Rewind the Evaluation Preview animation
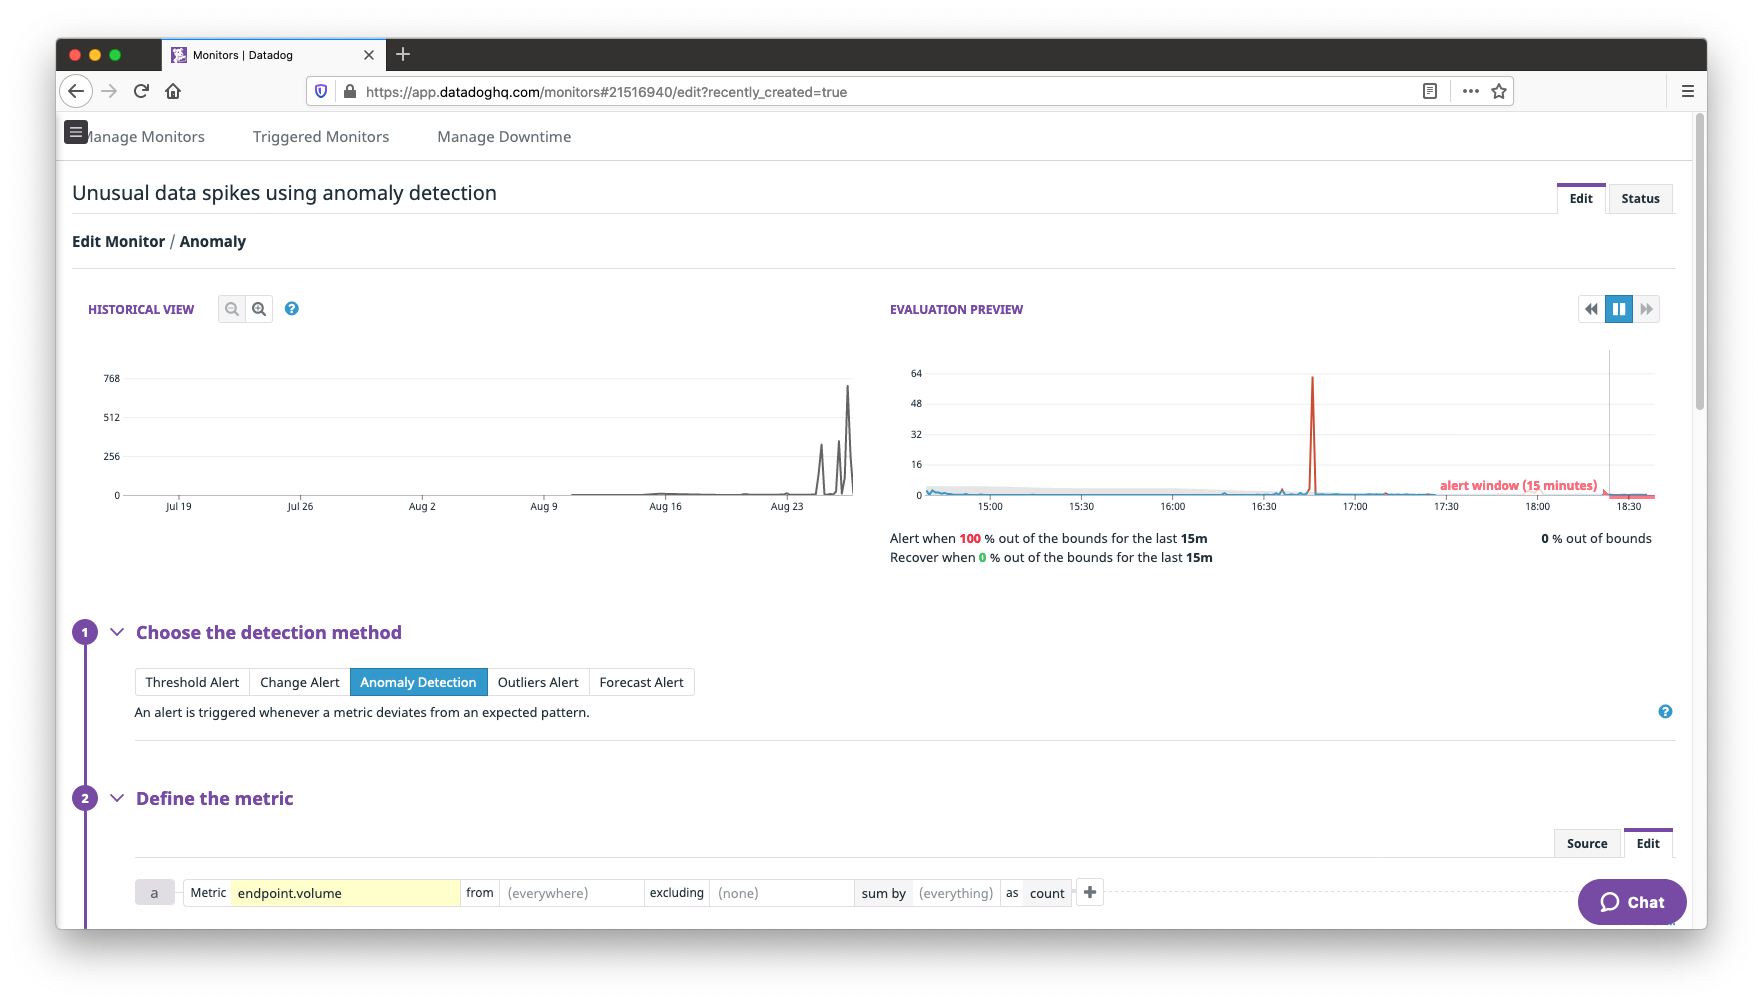 coord(1591,309)
